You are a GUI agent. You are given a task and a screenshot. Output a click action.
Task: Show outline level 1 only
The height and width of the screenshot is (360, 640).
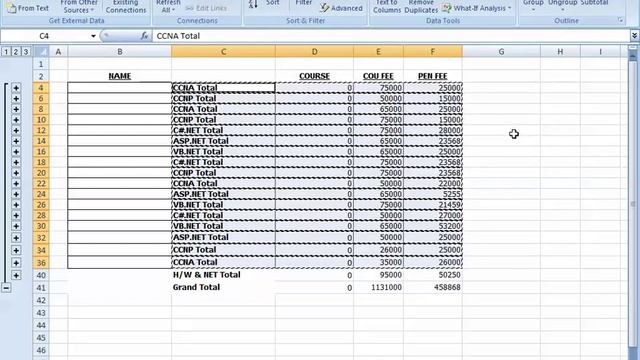[x=6, y=52]
